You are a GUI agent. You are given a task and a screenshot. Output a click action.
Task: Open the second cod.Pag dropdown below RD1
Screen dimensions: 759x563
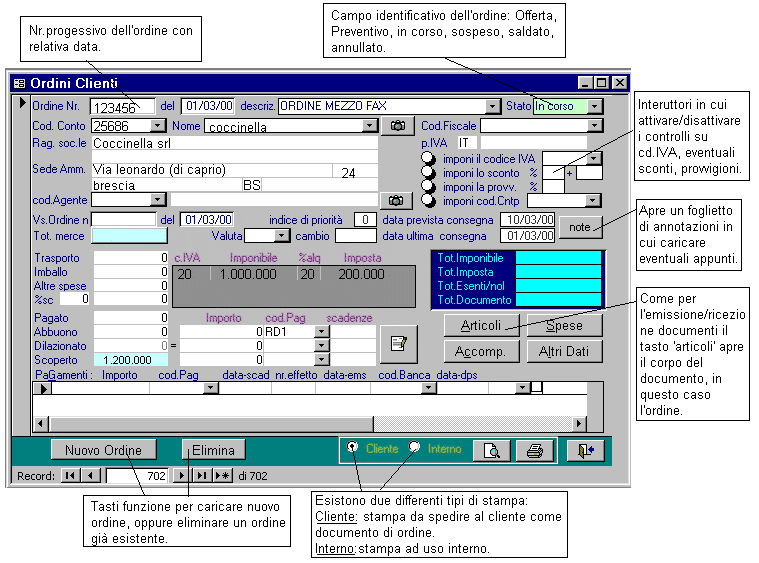pos(321,346)
